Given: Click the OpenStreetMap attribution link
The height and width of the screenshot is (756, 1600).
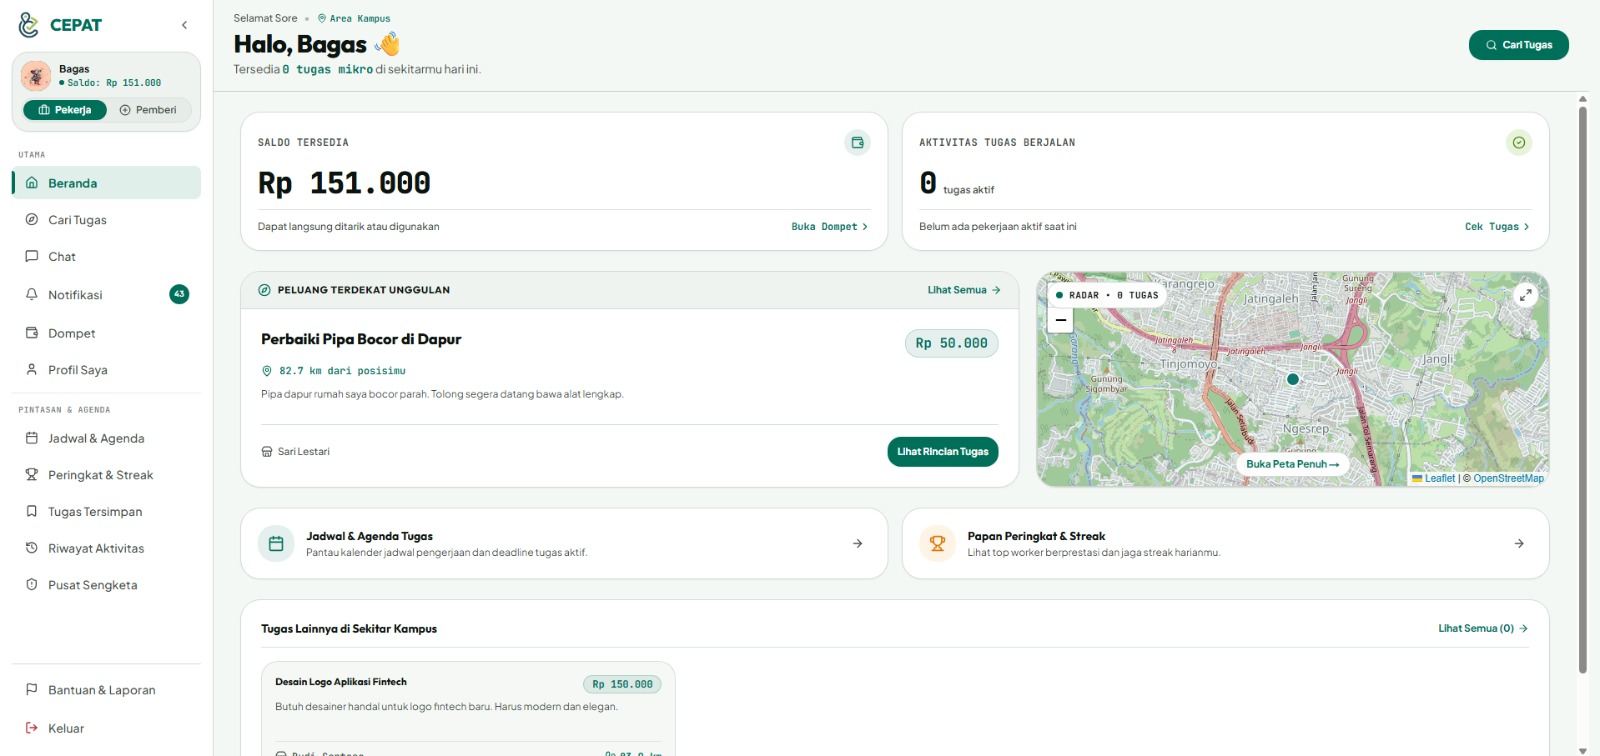Looking at the screenshot, I should coord(1508,479).
